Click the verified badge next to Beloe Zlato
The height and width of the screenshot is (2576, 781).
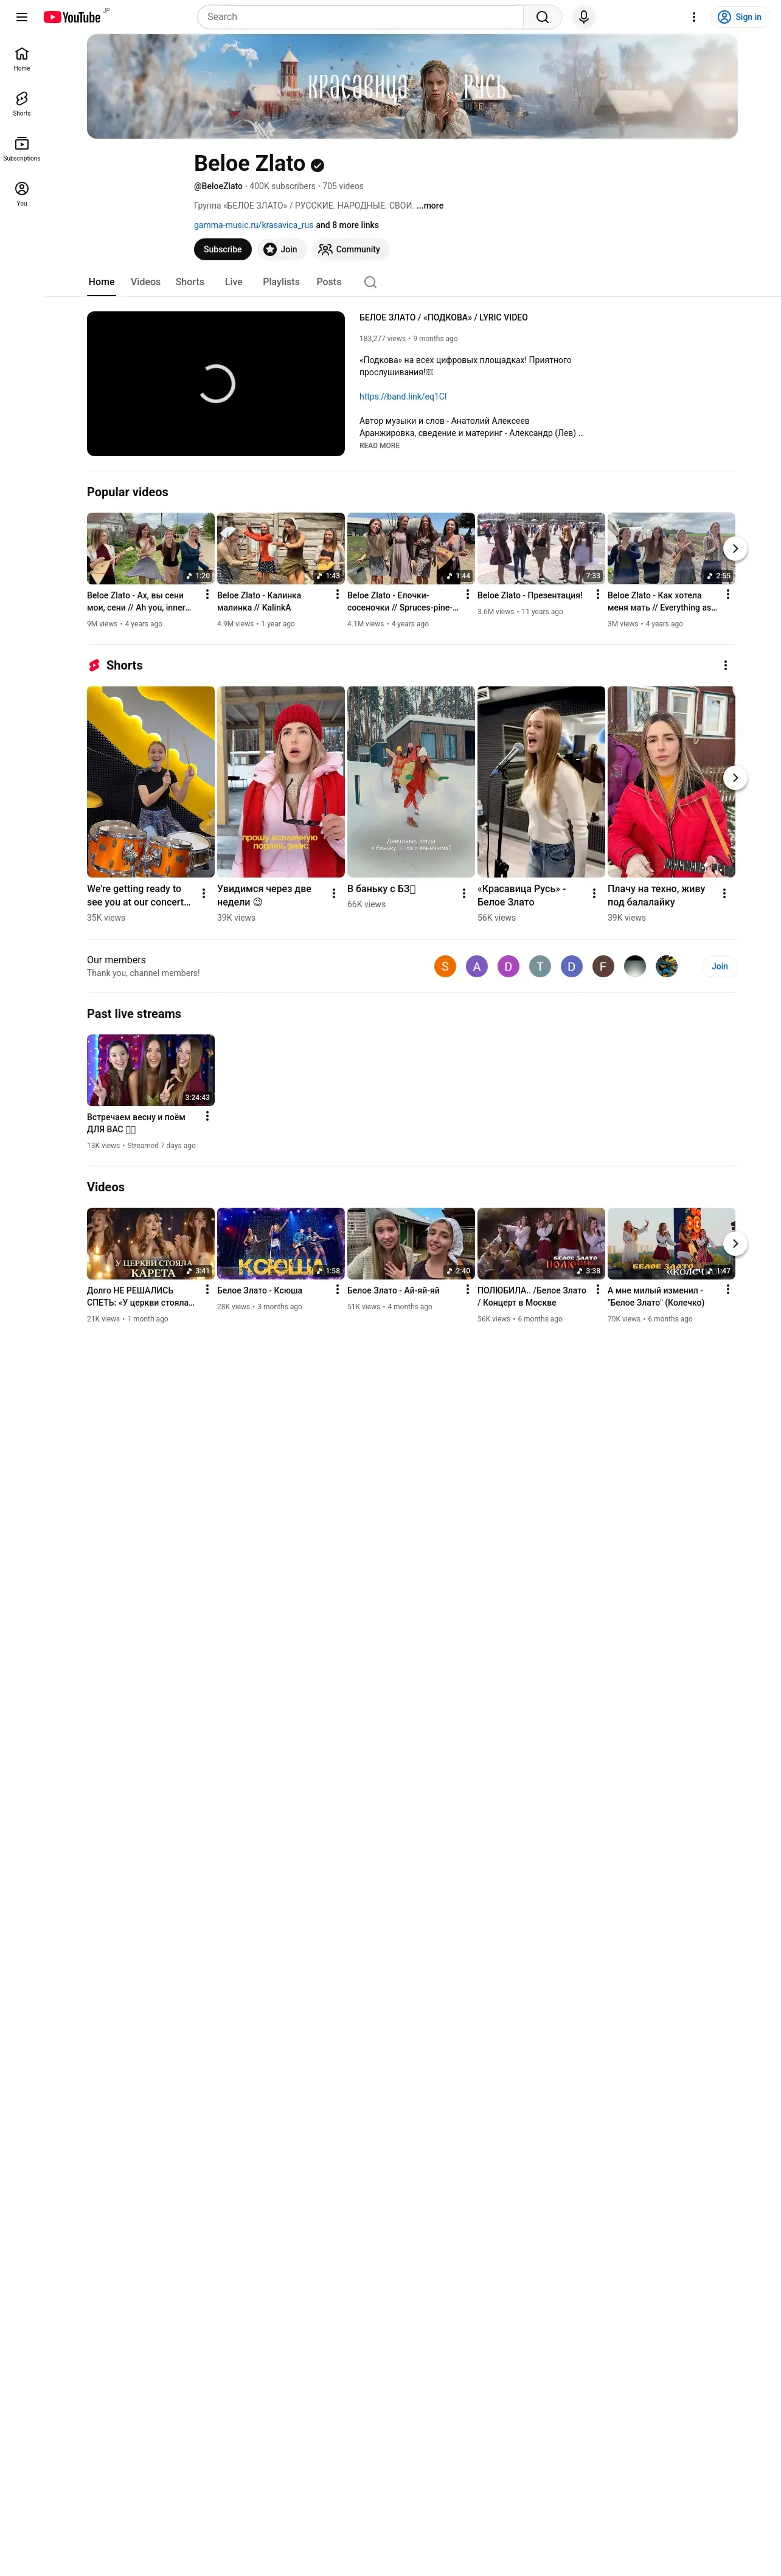pyautogui.click(x=317, y=165)
